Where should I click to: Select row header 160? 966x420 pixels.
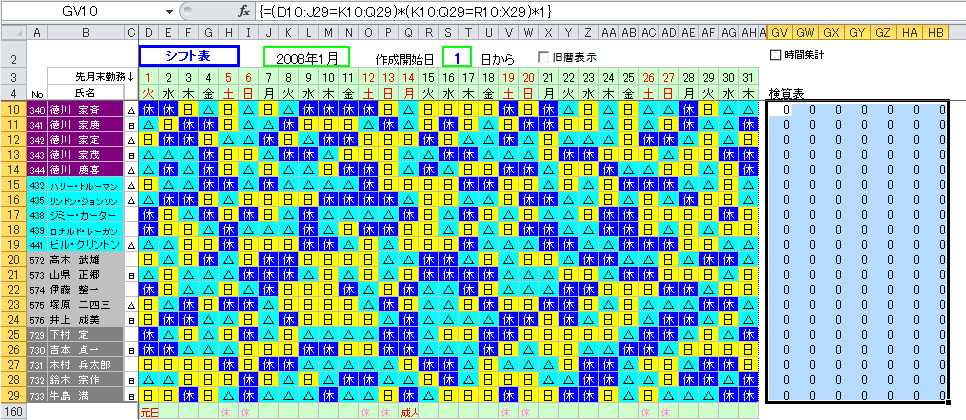(x=14, y=411)
